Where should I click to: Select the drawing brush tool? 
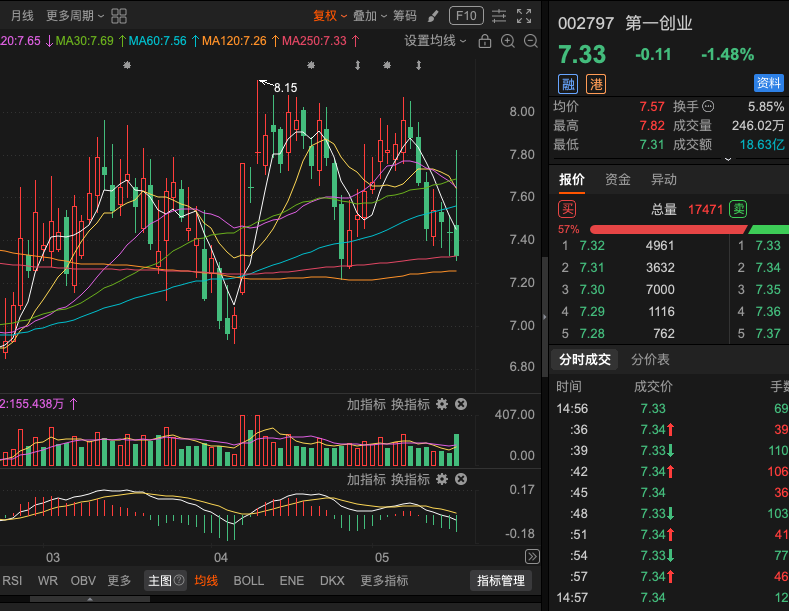(x=433, y=17)
